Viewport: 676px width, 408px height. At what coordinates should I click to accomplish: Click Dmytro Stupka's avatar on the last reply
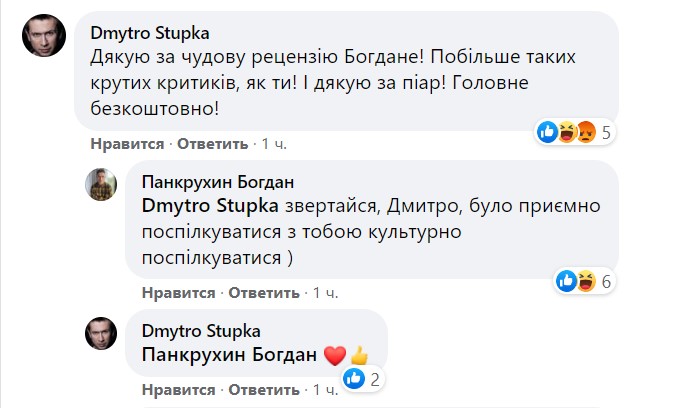(x=105, y=332)
